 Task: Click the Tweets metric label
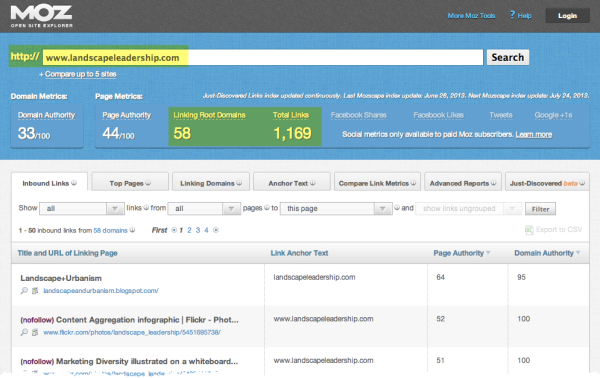point(501,115)
